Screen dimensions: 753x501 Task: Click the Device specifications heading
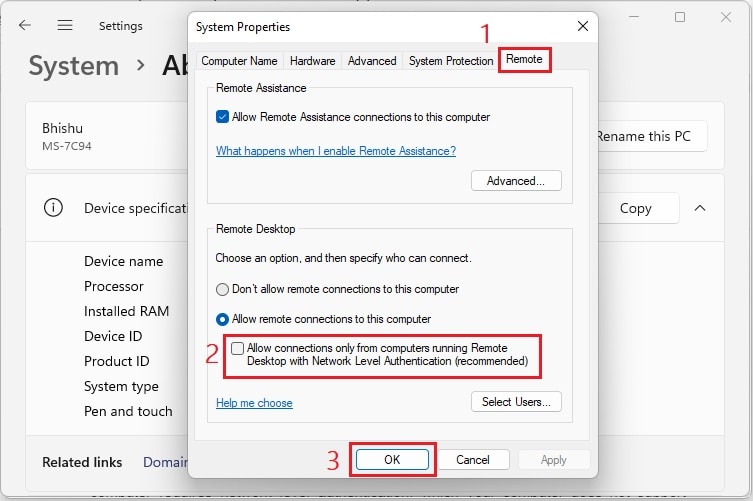[135, 208]
